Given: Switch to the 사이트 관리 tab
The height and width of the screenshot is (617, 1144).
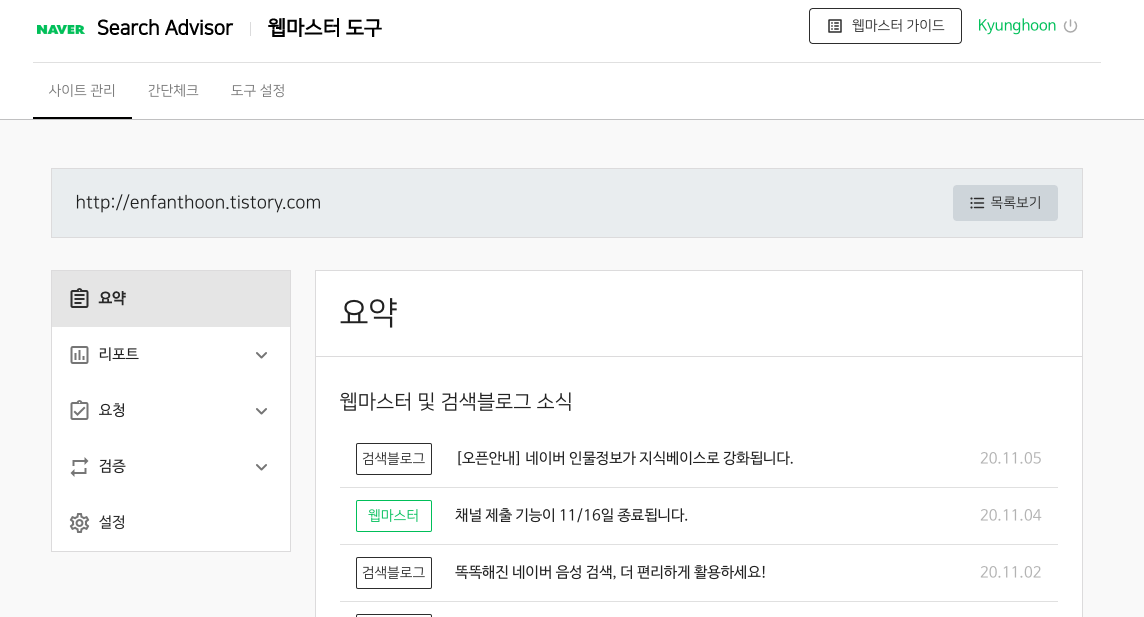Looking at the screenshot, I should [x=82, y=90].
